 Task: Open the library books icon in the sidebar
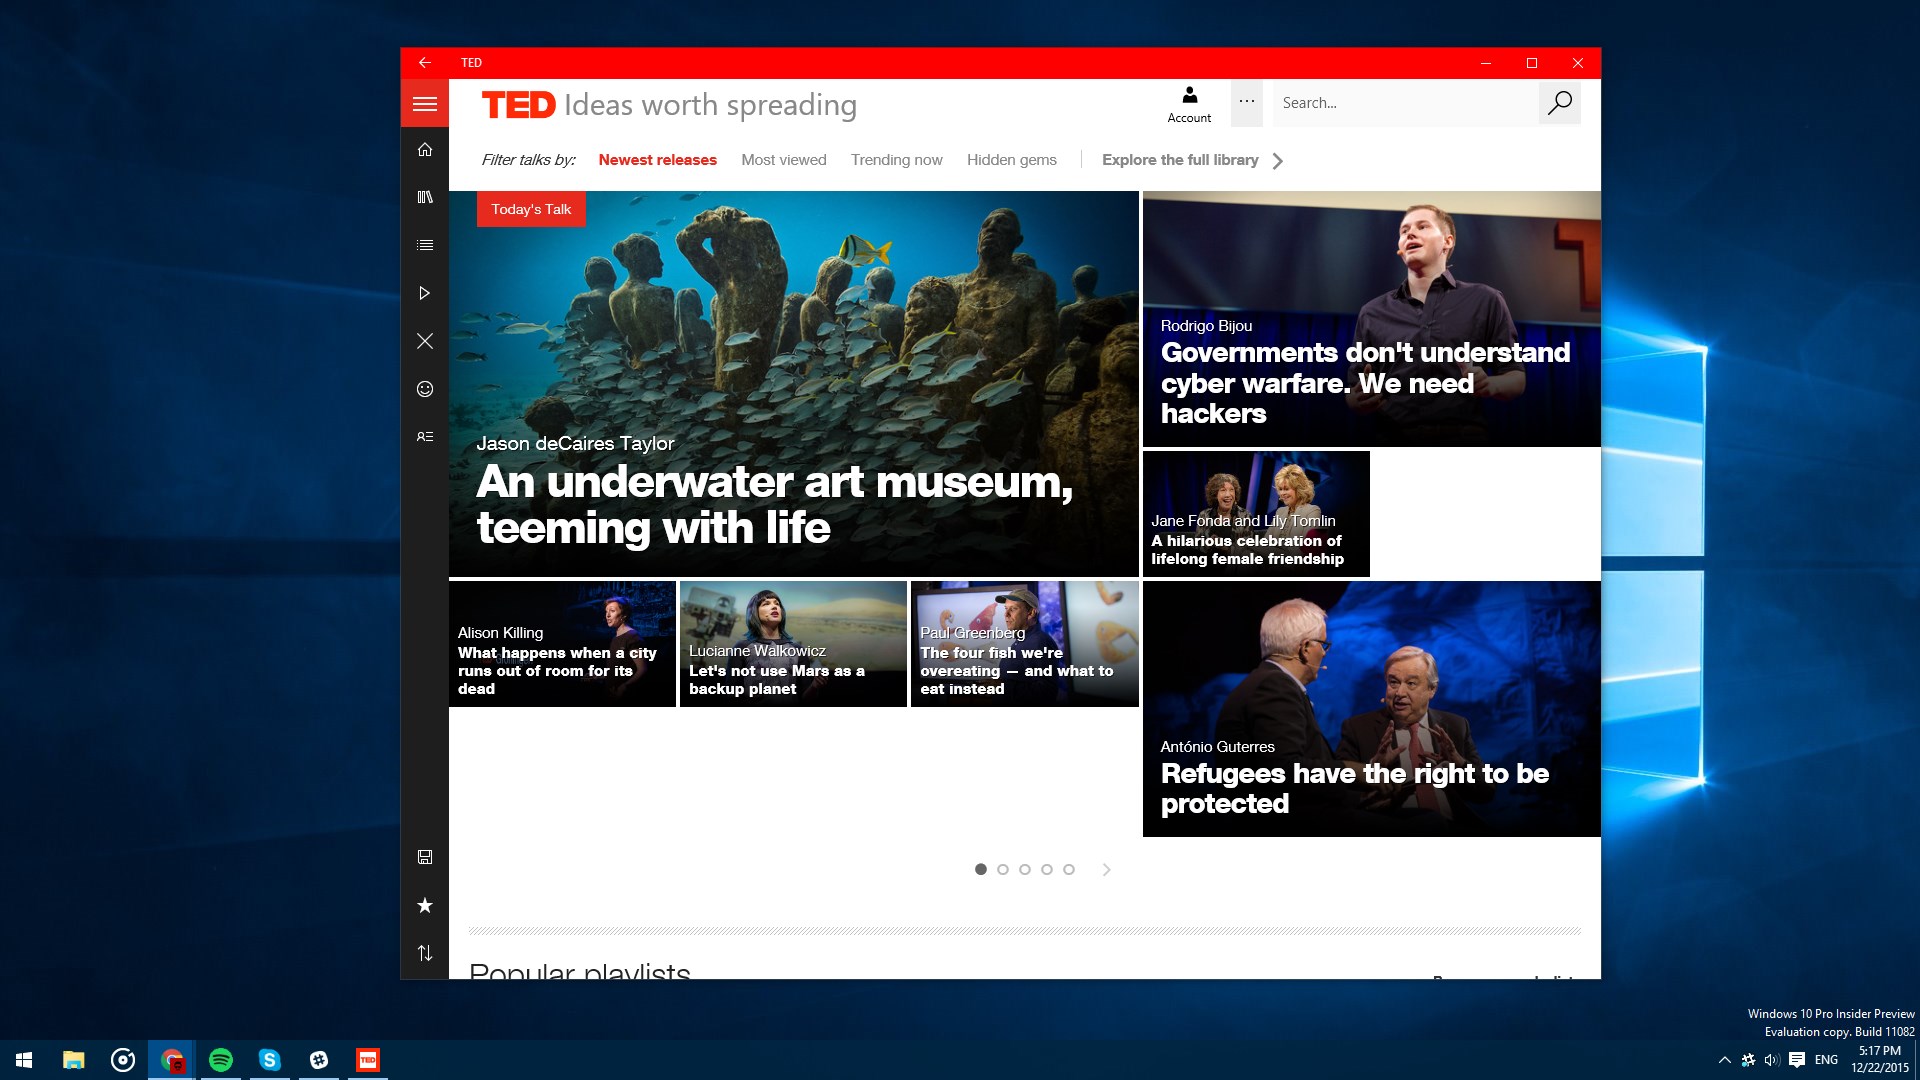pos(425,197)
